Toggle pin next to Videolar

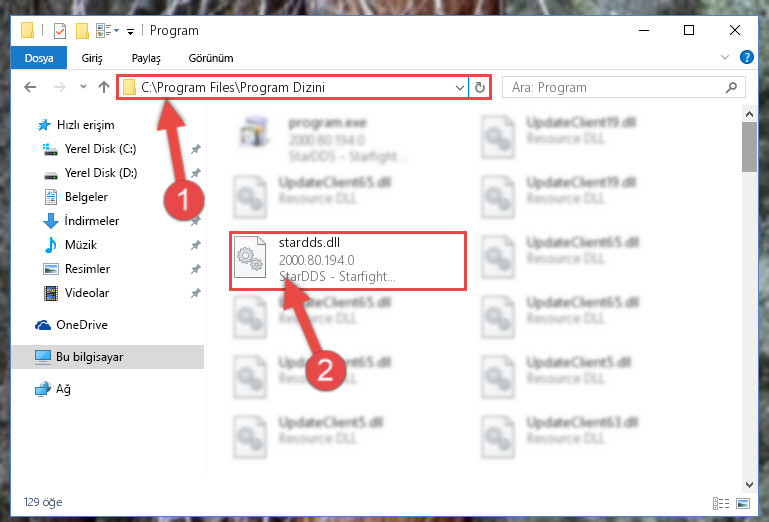[x=196, y=293]
